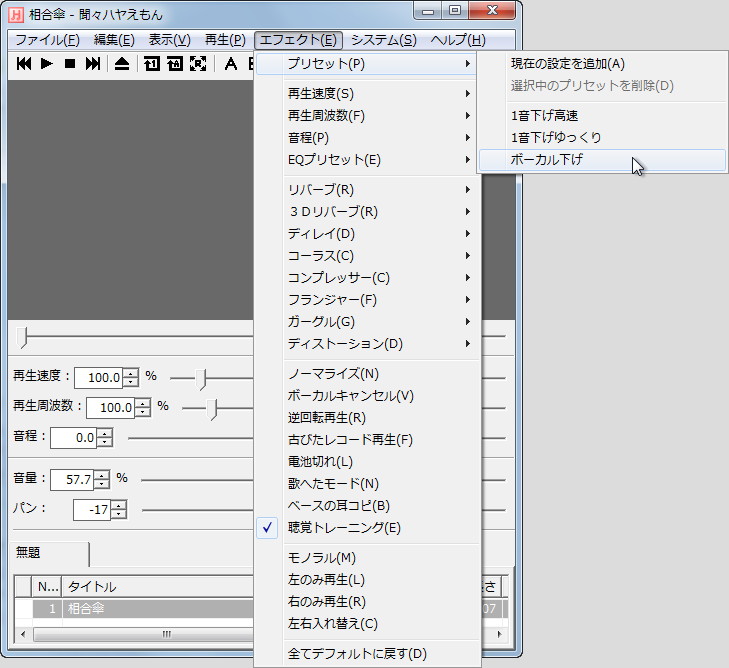The width and height of the screenshot is (729, 668).
Task: Open the 再生(P) menu
Action: tap(225, 40)
